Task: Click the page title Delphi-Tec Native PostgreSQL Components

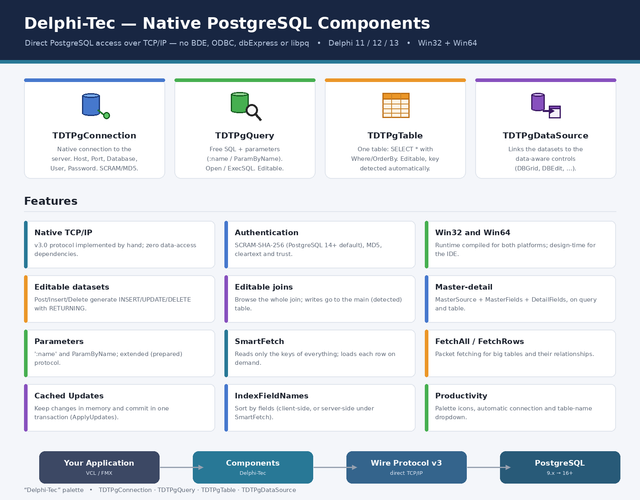Action: [x=227, y=23]
